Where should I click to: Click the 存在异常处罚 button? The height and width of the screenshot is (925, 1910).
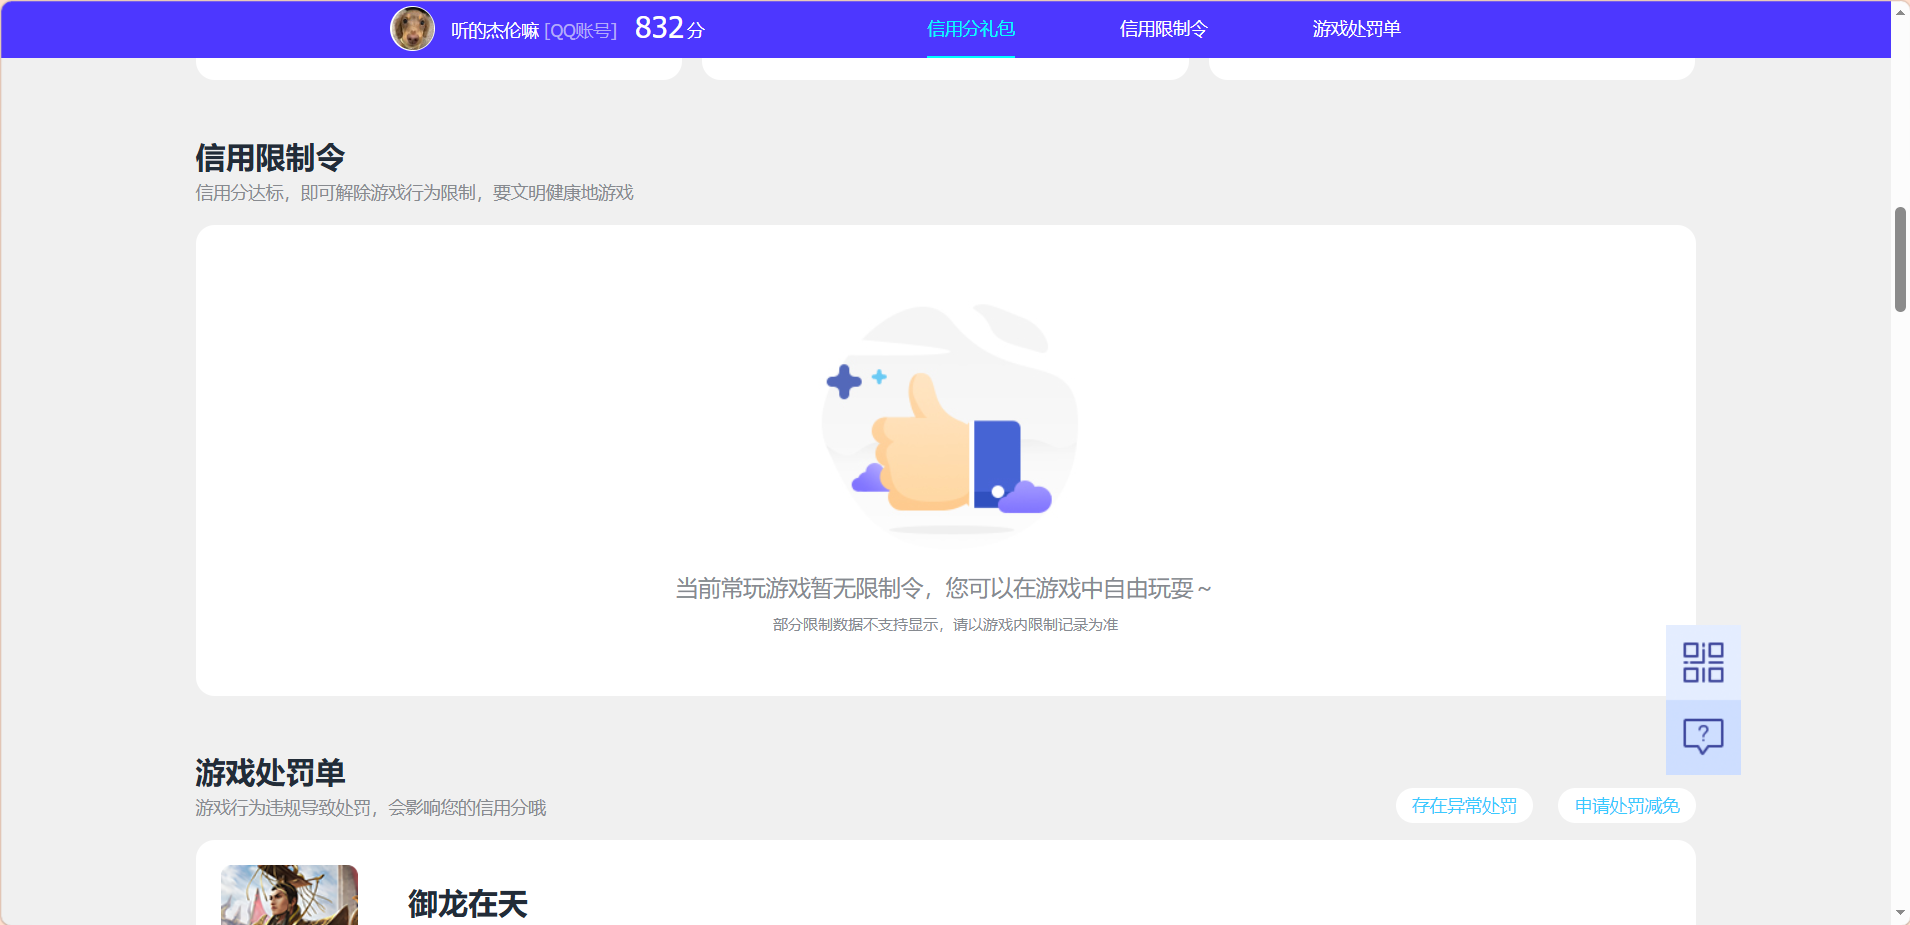tap(1463, 805)
